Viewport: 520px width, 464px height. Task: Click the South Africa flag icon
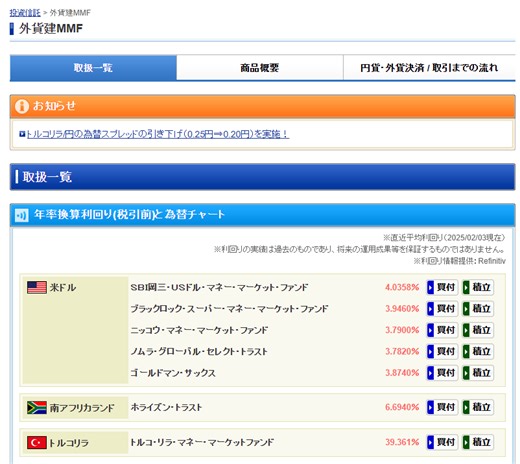pos(37,407)
